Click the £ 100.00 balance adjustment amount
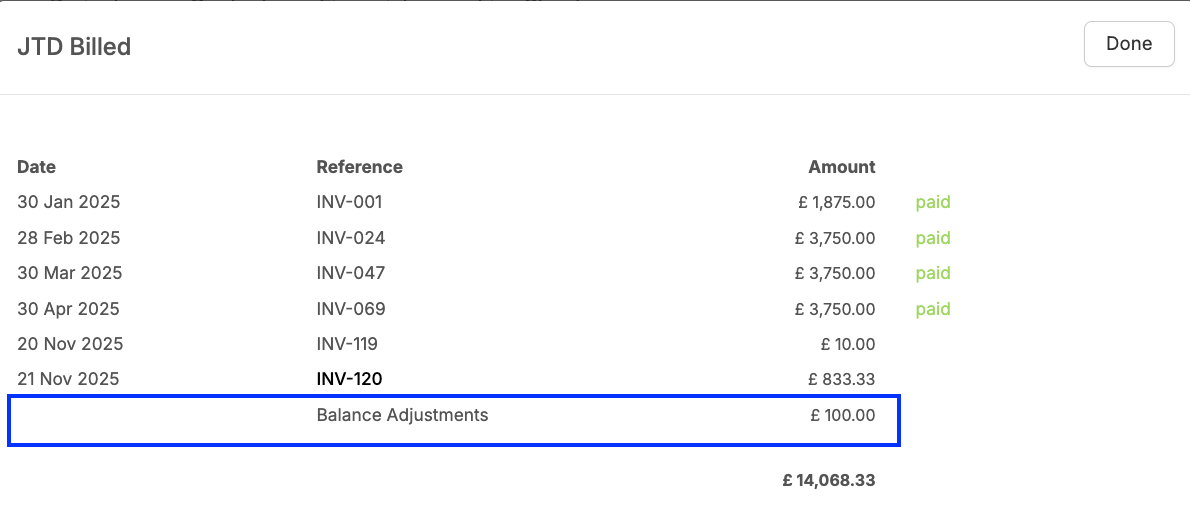The image size is (1190, 508). click(x=842, y=415)
